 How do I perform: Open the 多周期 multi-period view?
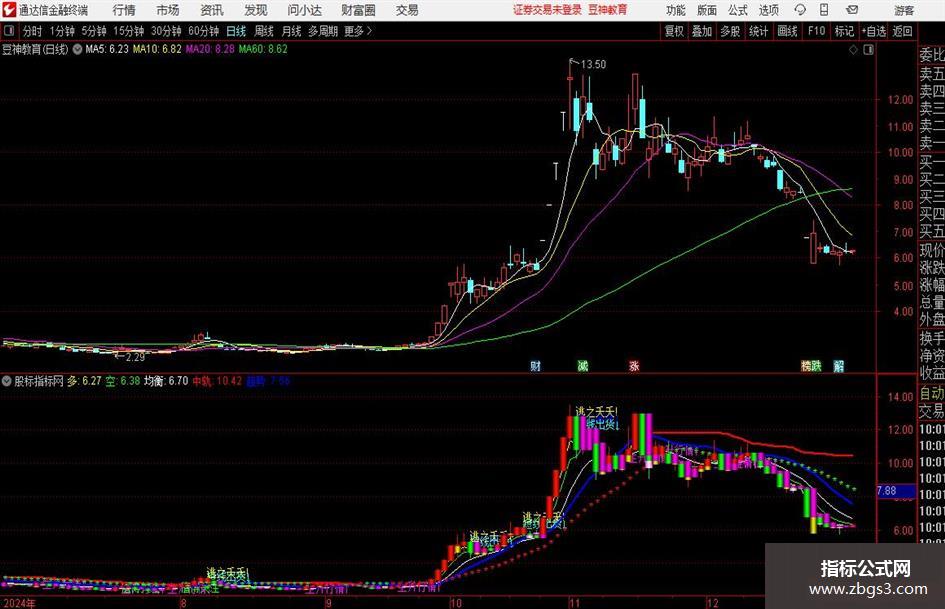click(323, 31)
